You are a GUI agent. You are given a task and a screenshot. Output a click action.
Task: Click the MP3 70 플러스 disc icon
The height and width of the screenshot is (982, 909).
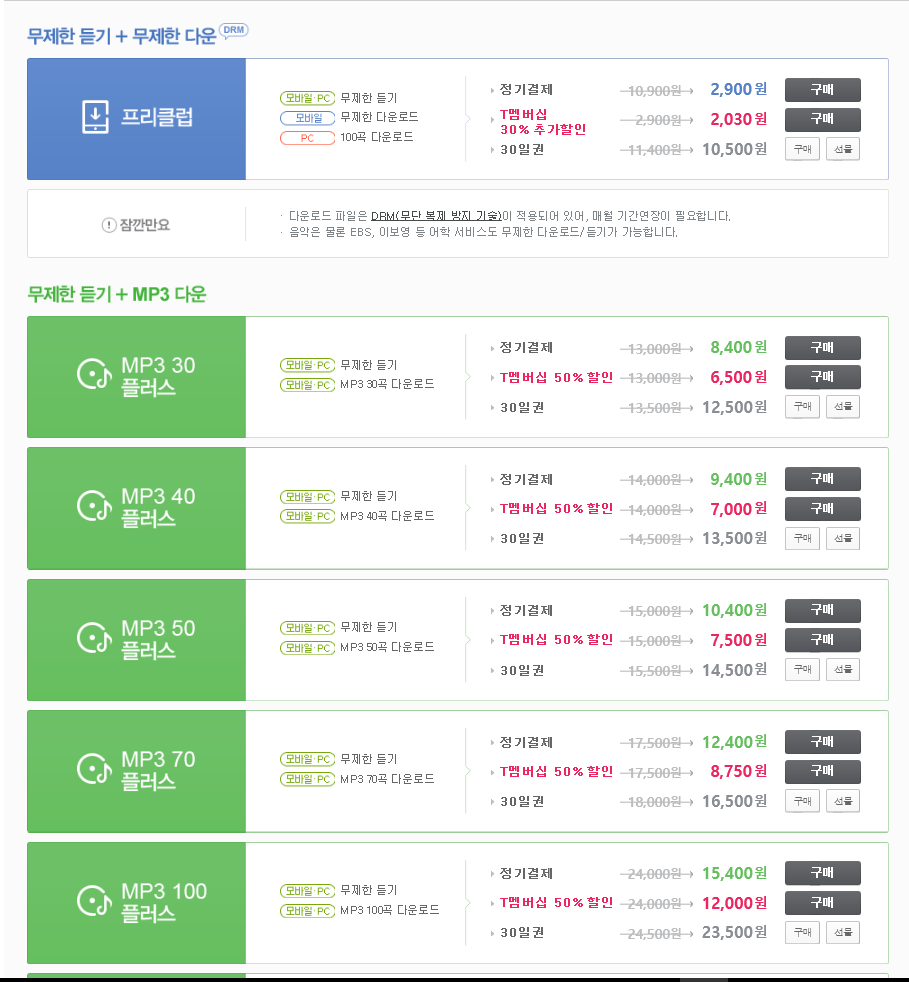[x=93, y=769]
